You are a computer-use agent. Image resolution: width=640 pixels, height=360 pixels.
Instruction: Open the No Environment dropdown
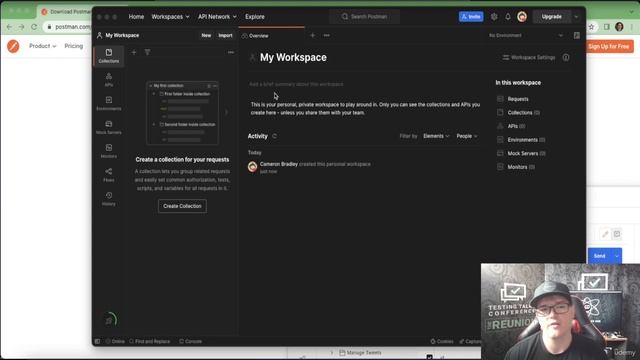[x=525, y=36]
